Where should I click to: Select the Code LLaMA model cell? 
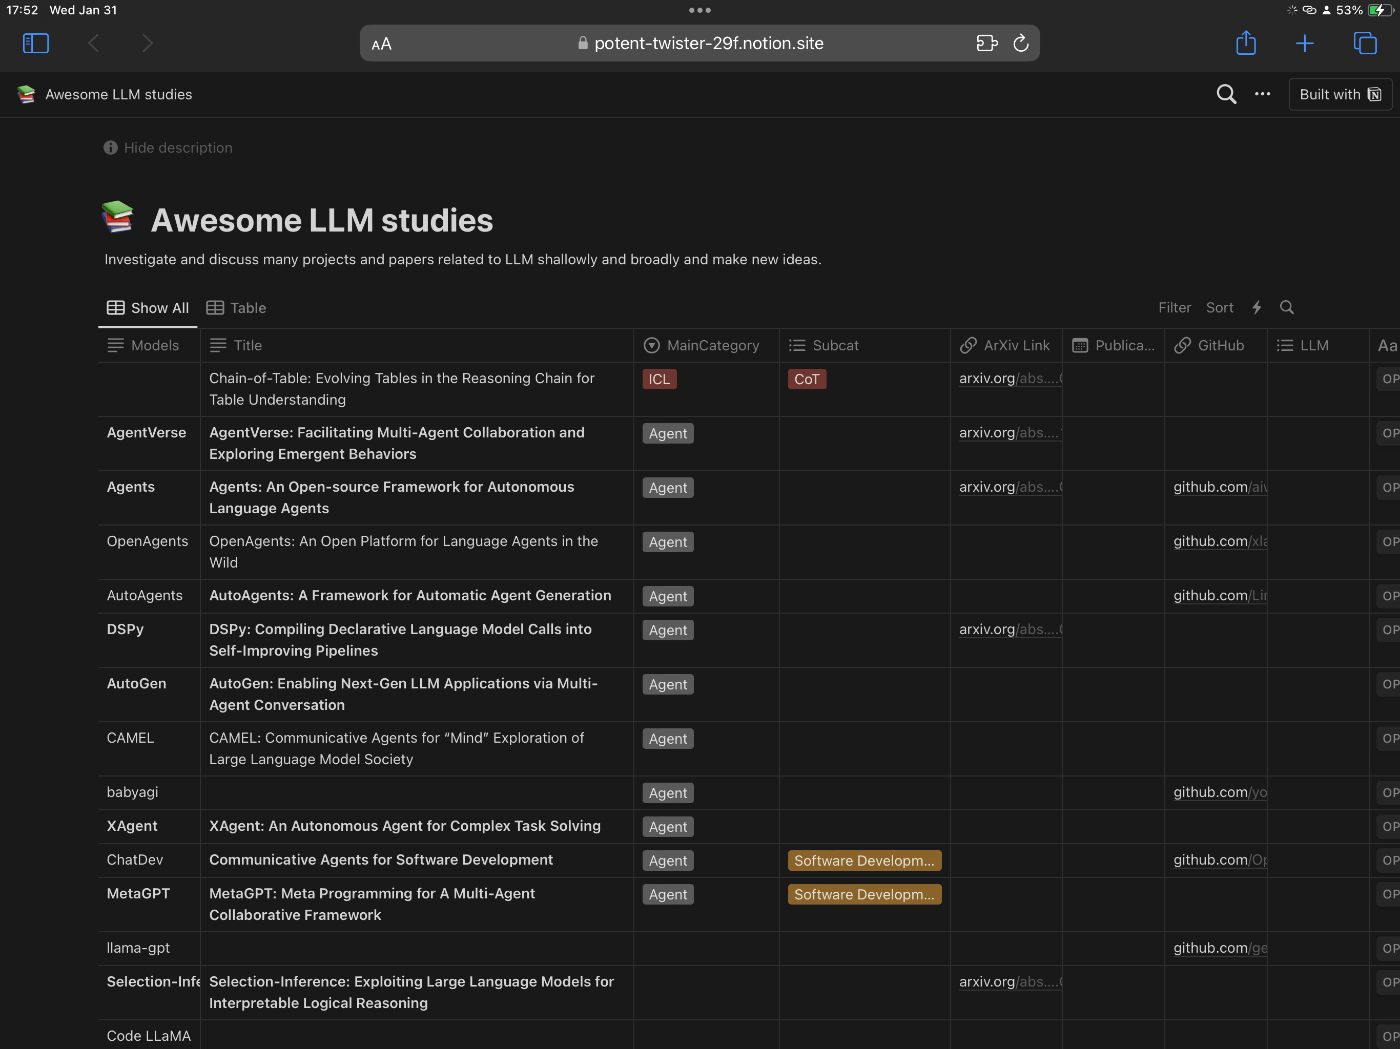pos(149,1035)
